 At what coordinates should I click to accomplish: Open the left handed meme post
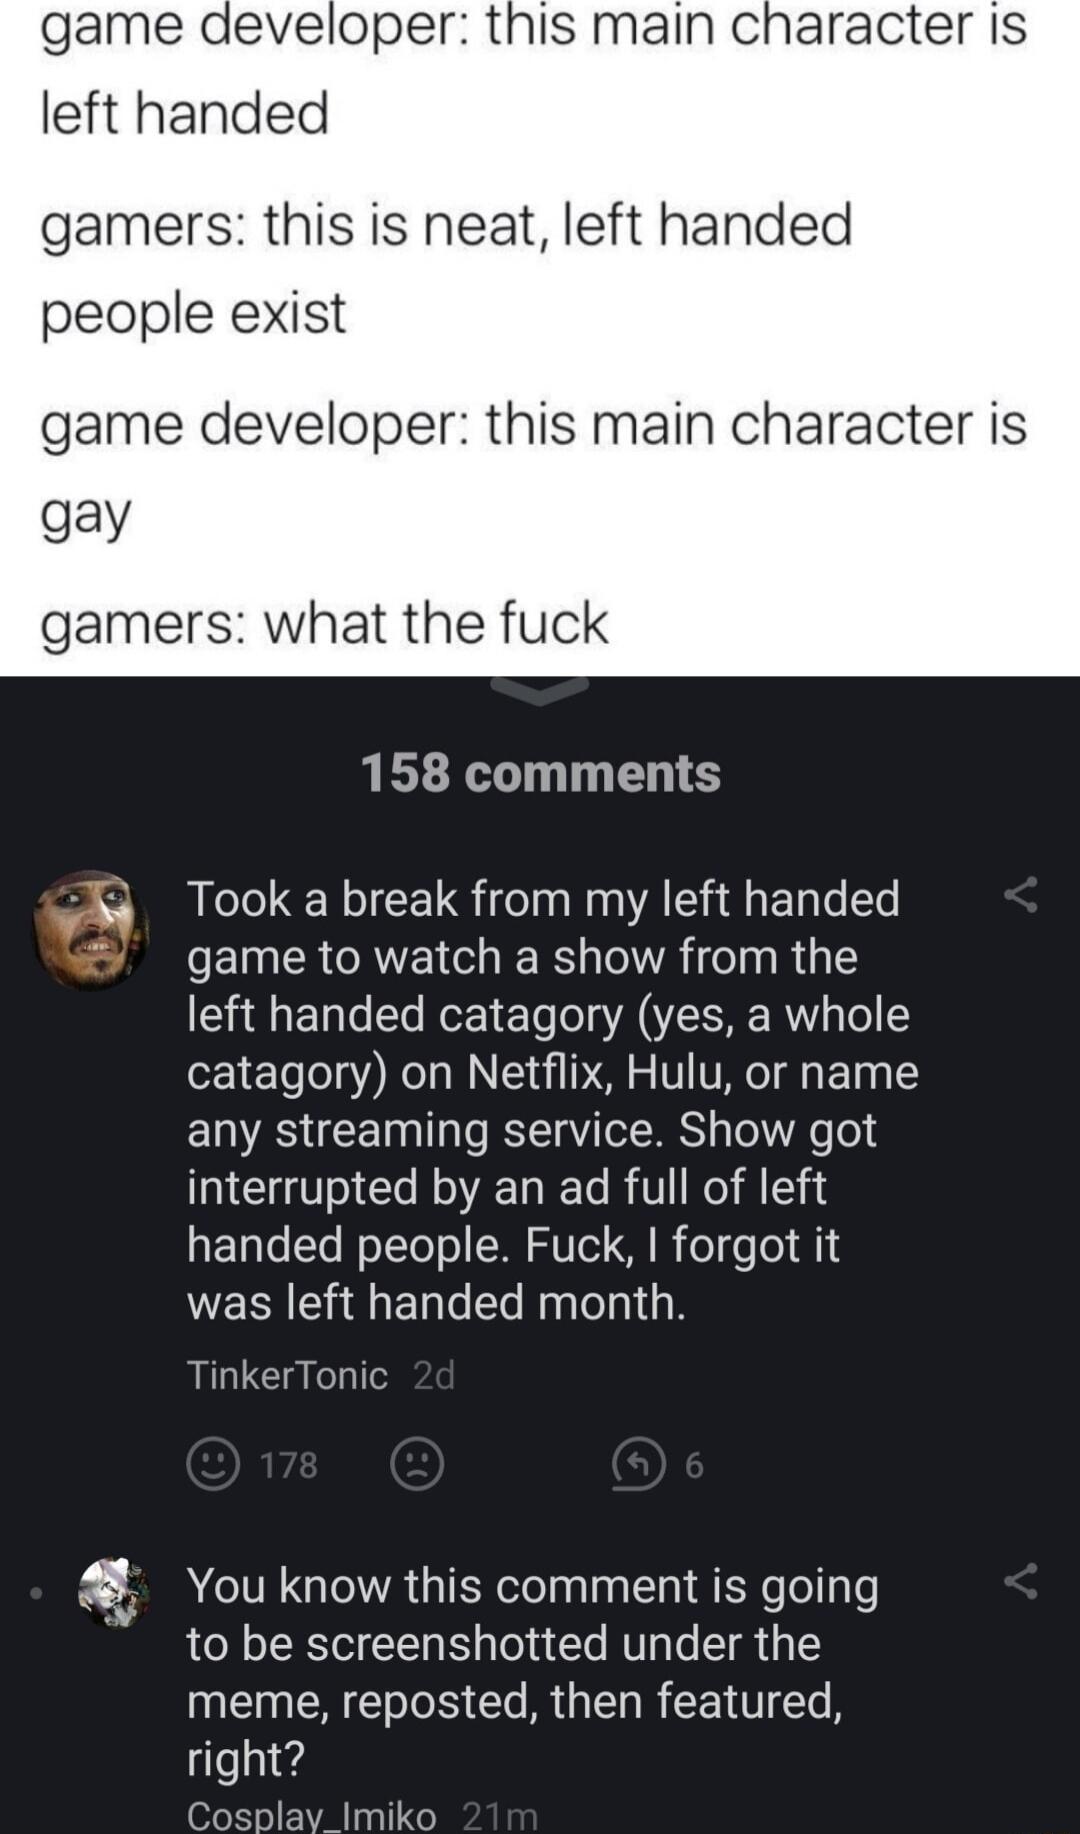[540, 330]
